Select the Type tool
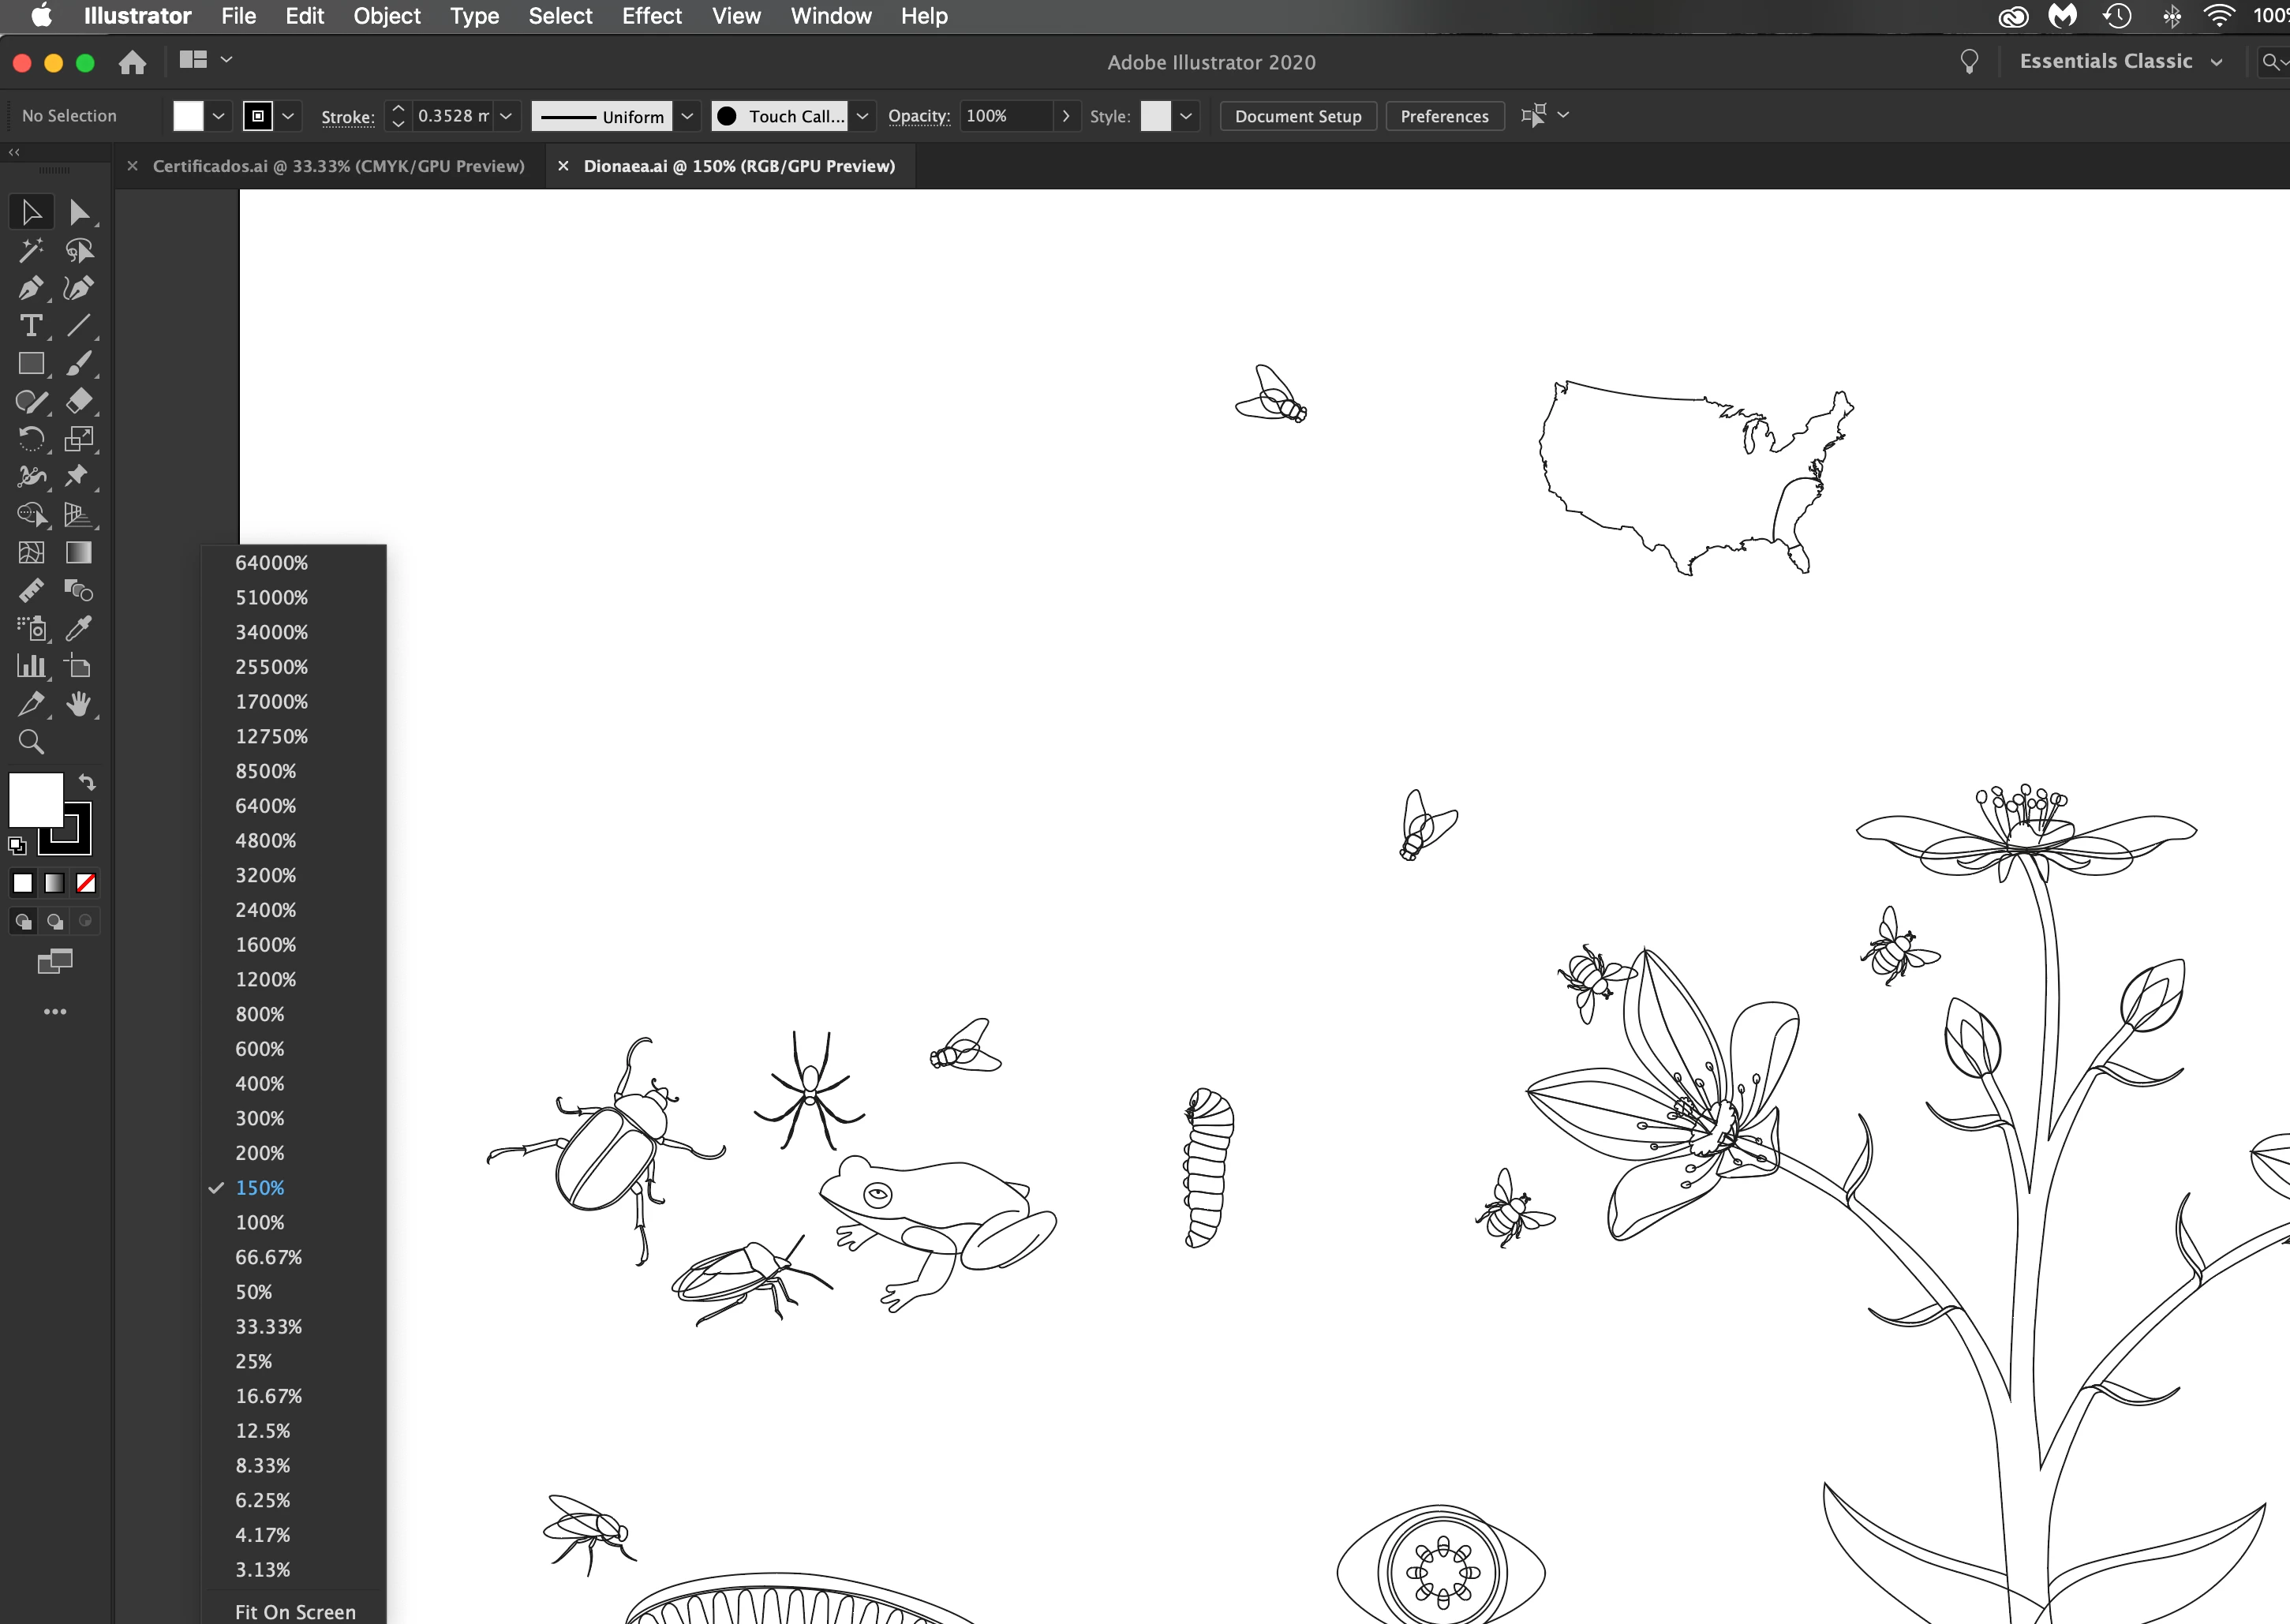Image resolution: width=2290 pixels, height=1624 pixels. point(30,326)
